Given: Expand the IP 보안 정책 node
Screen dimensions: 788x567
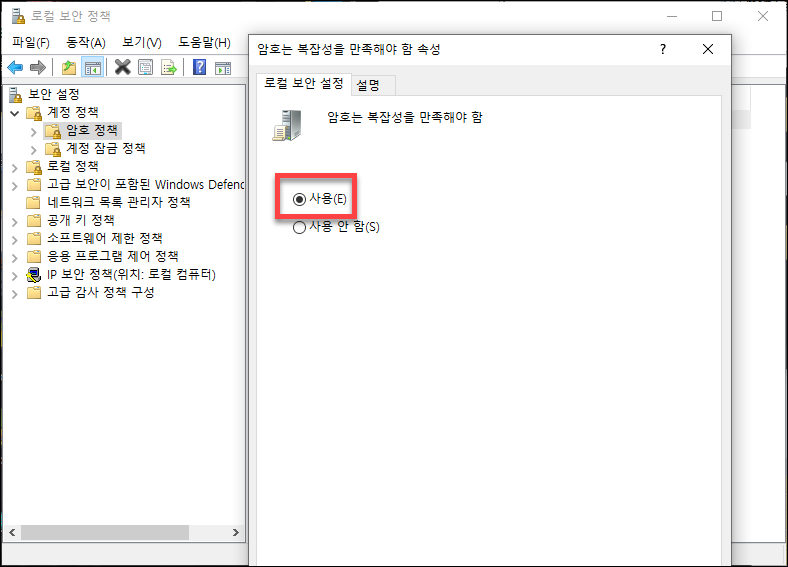Looking at the screenshot, I should pos(15,276).
